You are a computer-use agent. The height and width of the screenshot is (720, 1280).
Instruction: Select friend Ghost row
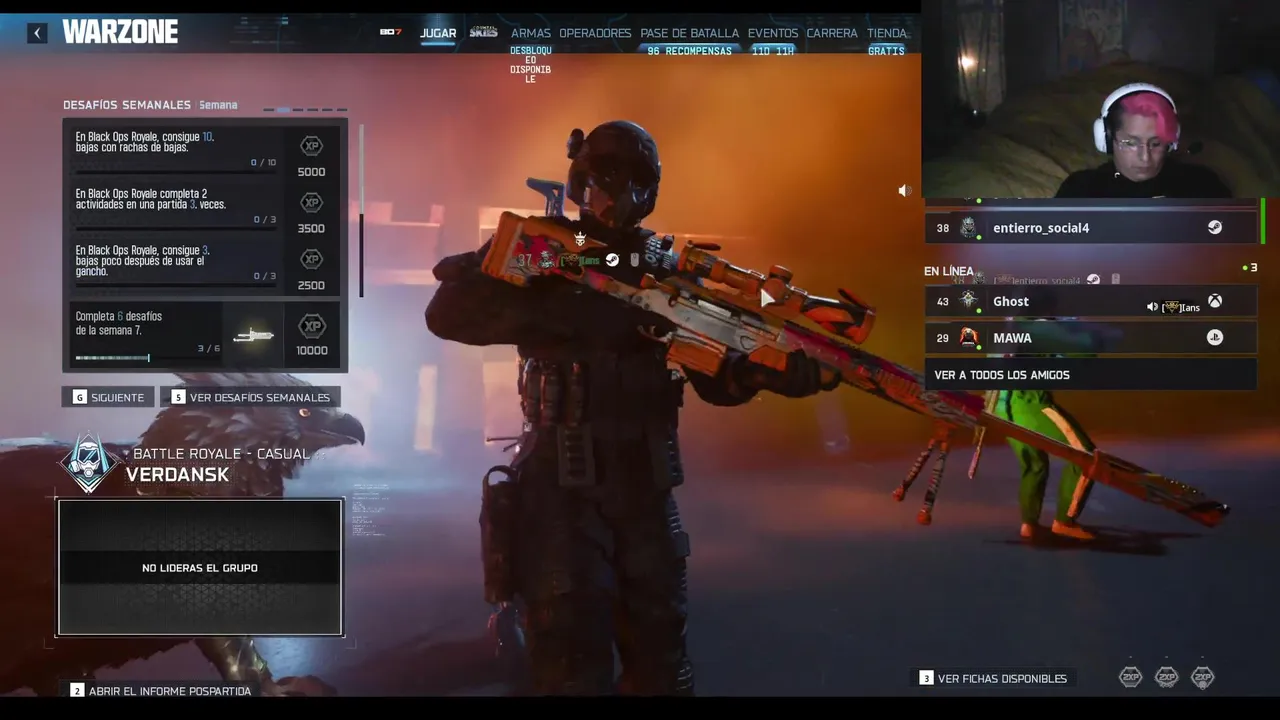tap(1090, 301)
